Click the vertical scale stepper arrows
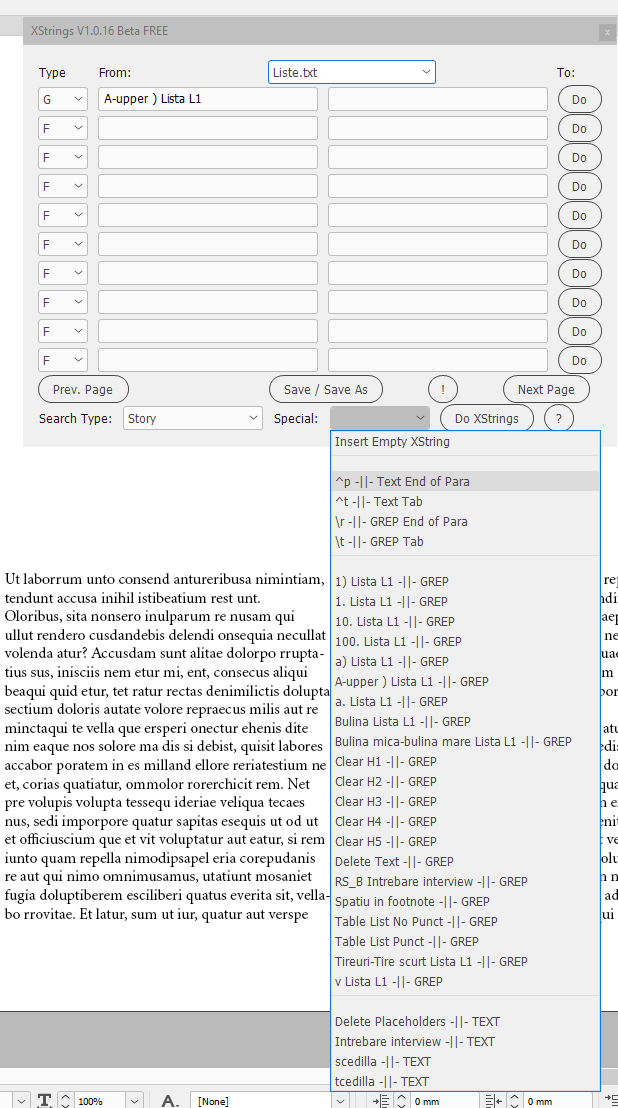The image size is (618, 1108). [x=65, y=1101]
